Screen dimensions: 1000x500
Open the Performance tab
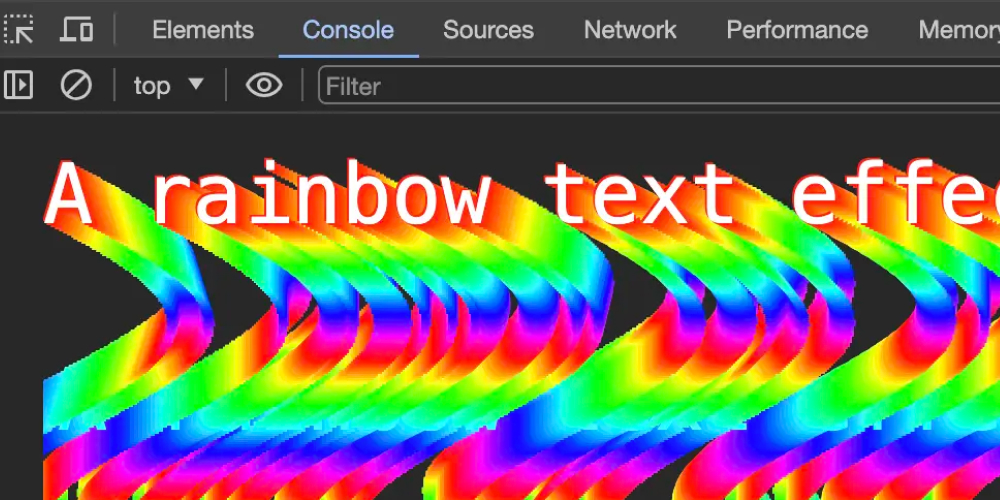point(797,30)
